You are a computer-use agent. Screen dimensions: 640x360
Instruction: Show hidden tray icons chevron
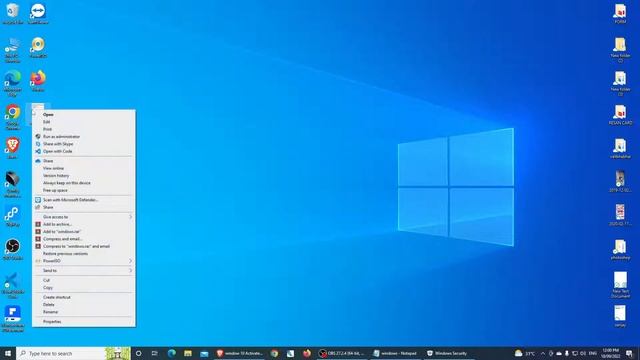(543, 353)
